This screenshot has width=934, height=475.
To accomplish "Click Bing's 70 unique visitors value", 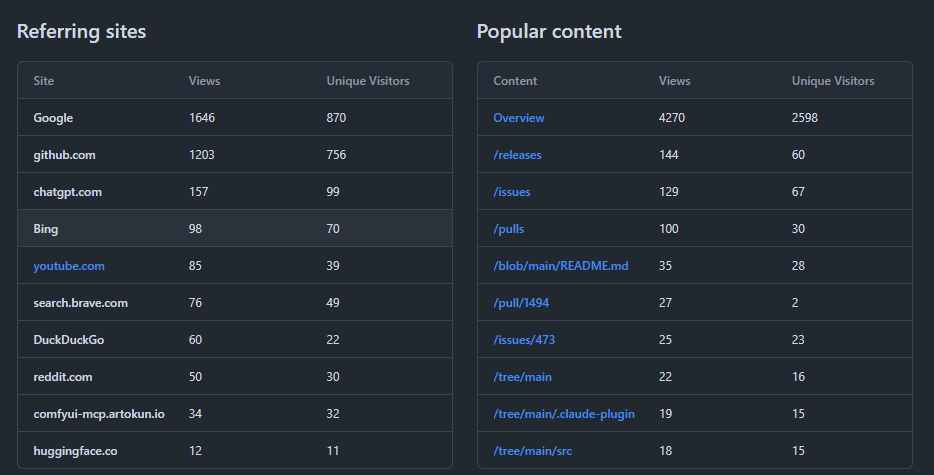I will (333, 229).
